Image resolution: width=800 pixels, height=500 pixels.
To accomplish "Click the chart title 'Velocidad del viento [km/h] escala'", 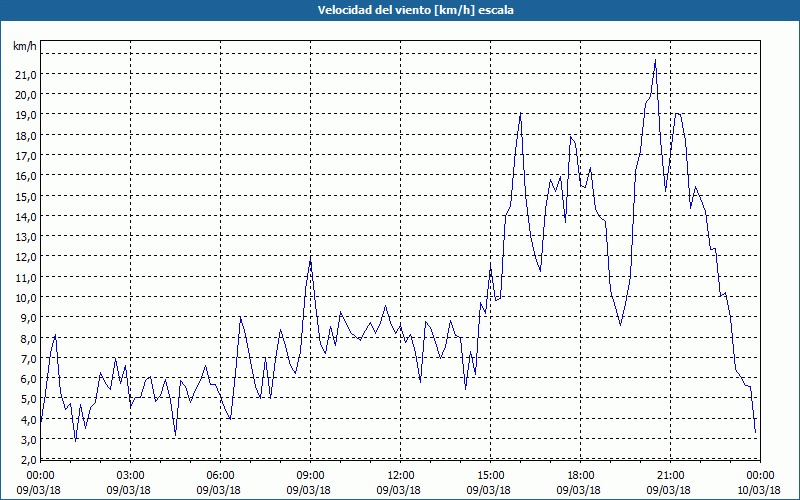I will point(415,10).
